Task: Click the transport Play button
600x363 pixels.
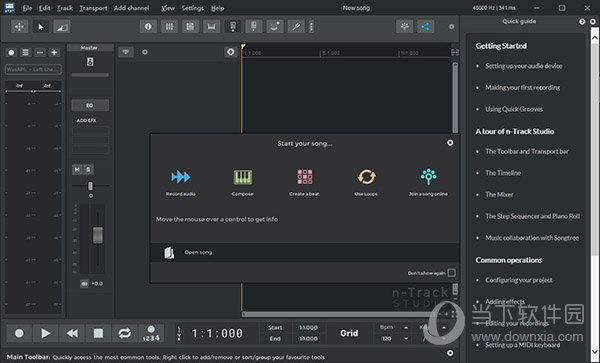Action: [x=46, y=334]
